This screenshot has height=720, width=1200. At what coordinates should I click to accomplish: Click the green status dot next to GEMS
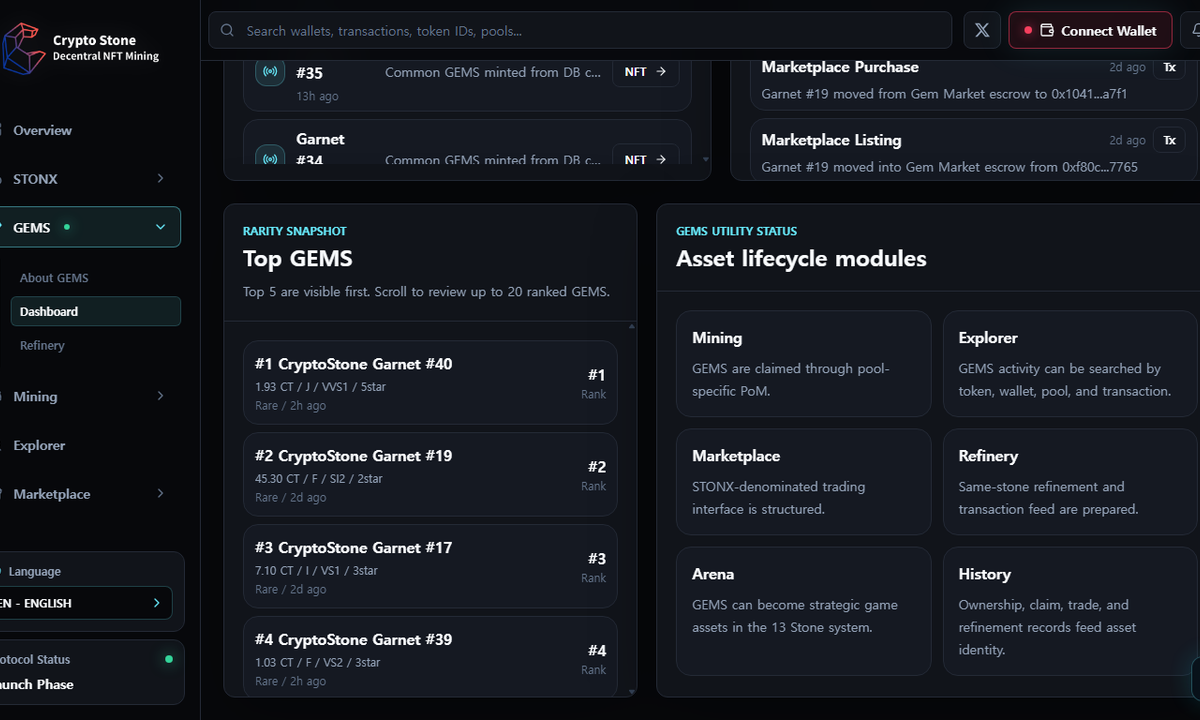click(x=67, y=227)
